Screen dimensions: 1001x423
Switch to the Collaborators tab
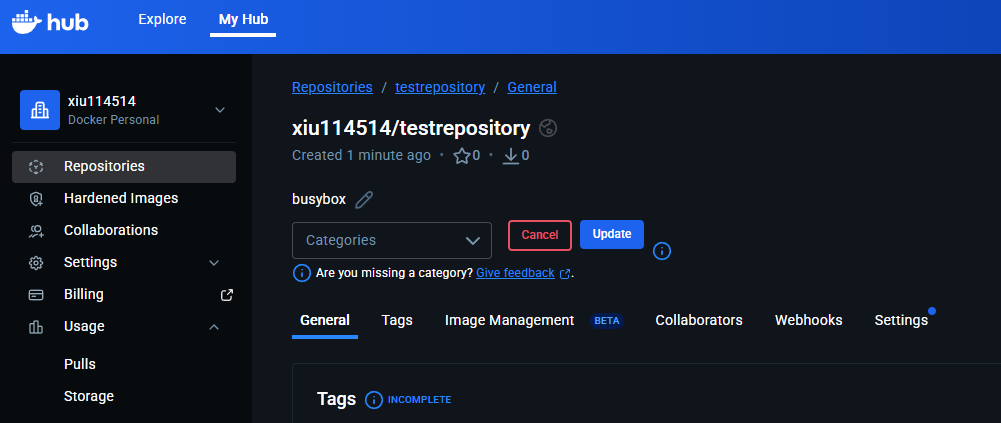click(x=699, y=320)
